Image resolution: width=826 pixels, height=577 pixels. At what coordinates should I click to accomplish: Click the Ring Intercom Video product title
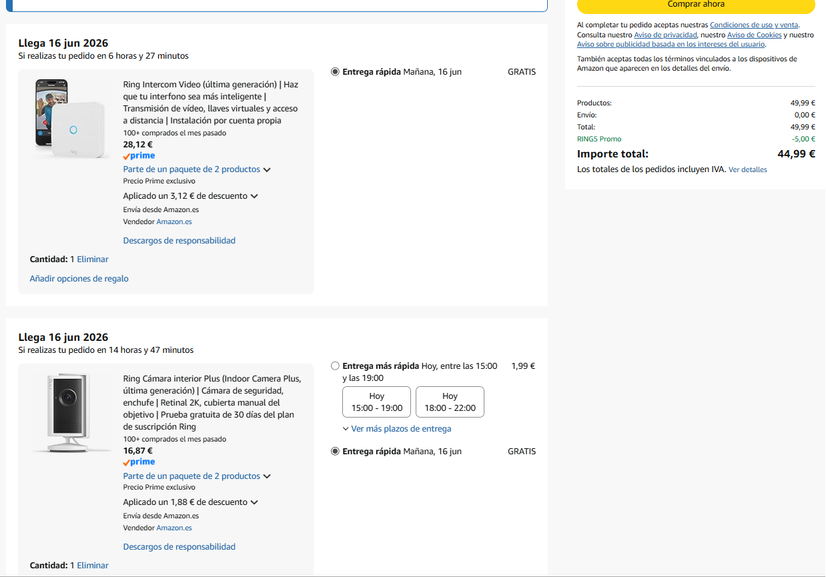(211, 102)
